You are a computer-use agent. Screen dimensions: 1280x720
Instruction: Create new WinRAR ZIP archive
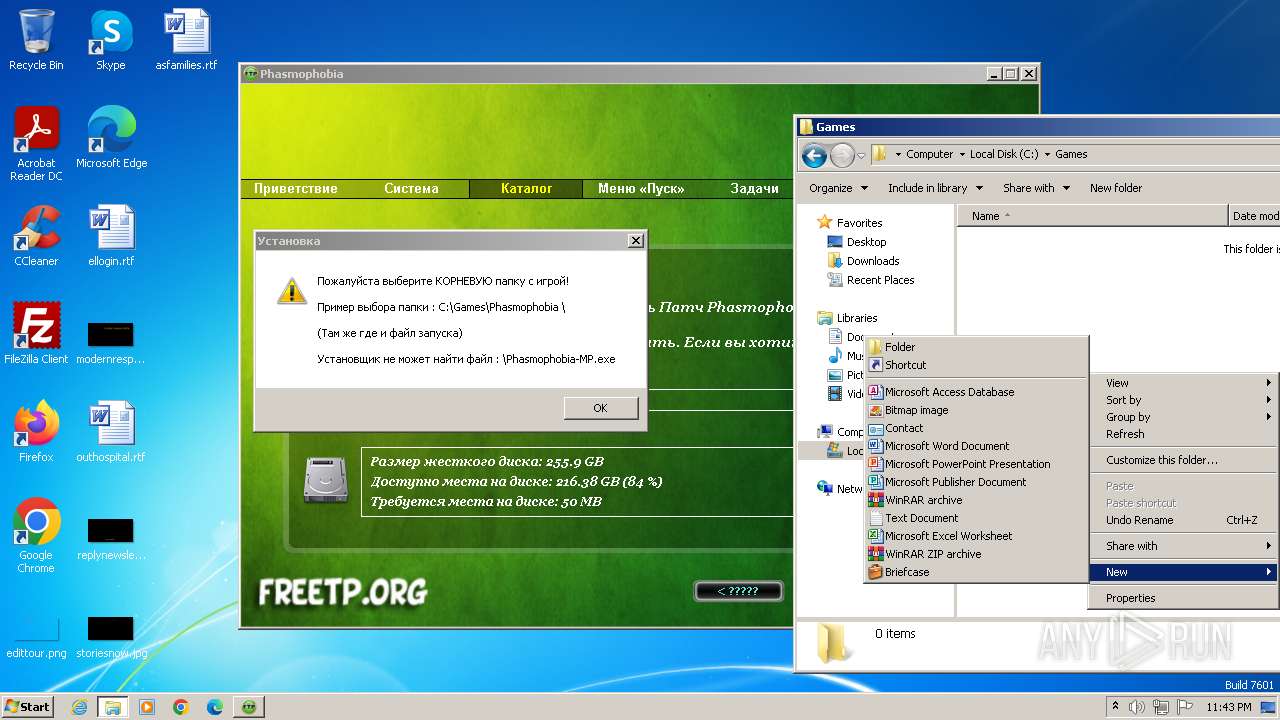[x=976, y=554]
